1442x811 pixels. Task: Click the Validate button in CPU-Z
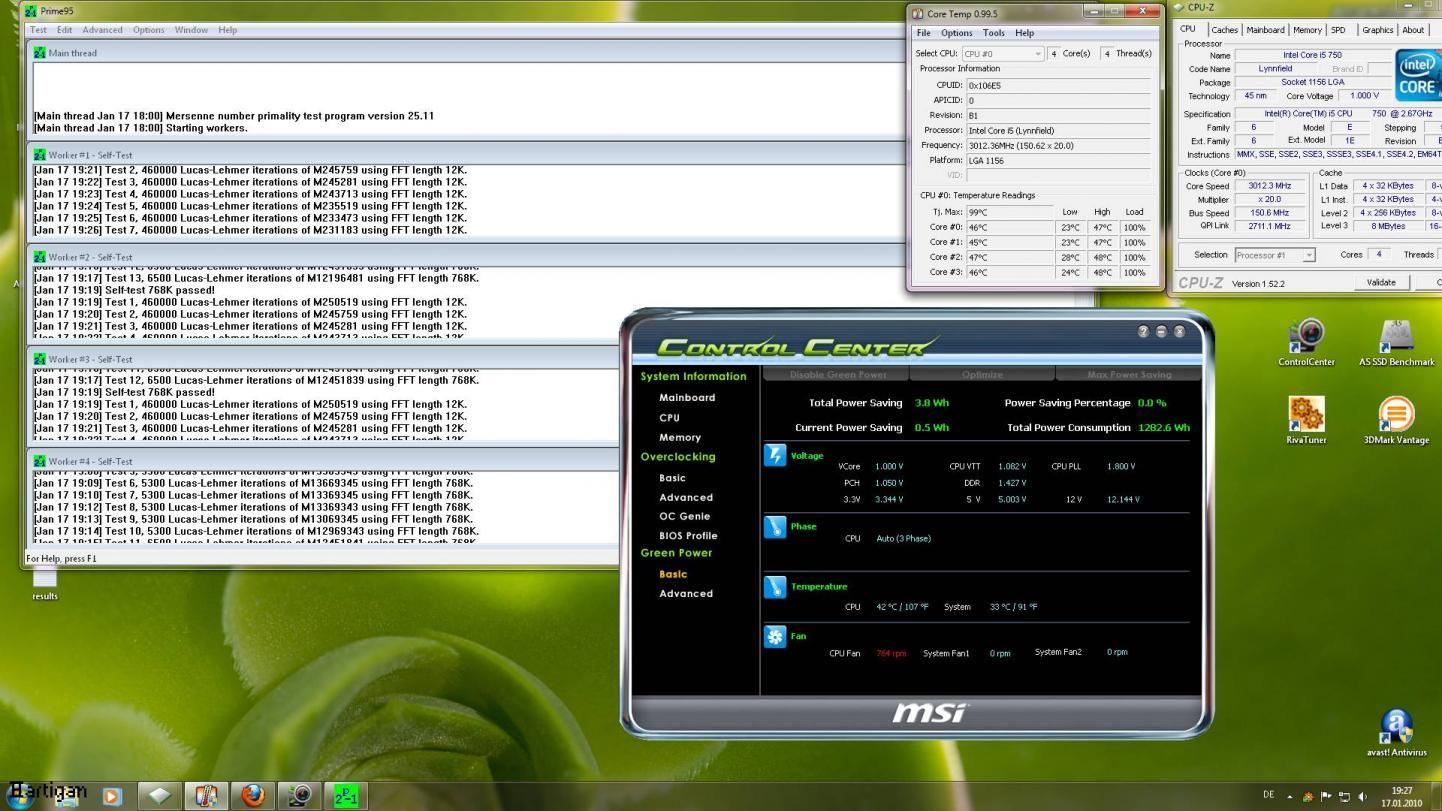coord(1381,283)
